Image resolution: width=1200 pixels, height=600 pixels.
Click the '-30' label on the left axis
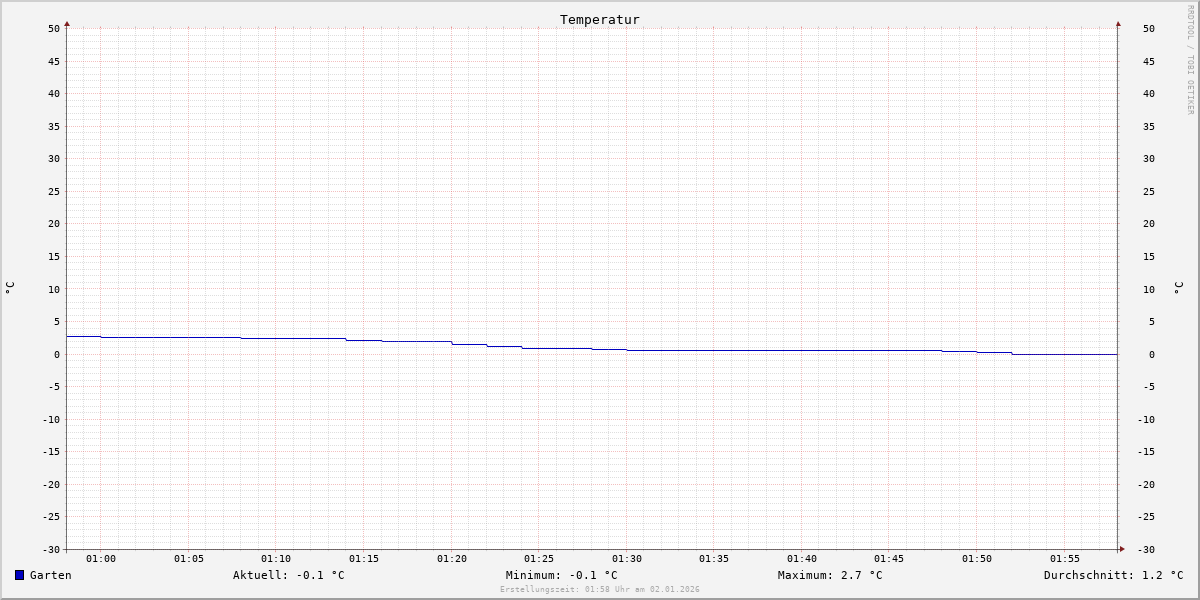pos(51,549)
